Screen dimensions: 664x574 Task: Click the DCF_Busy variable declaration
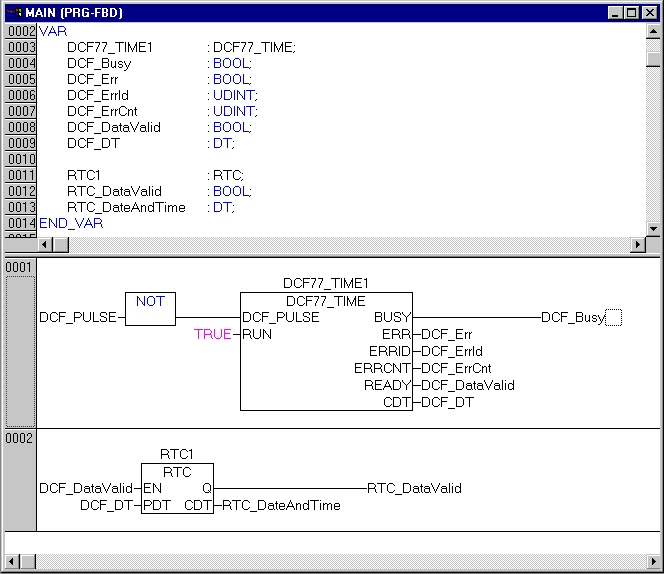99,64
